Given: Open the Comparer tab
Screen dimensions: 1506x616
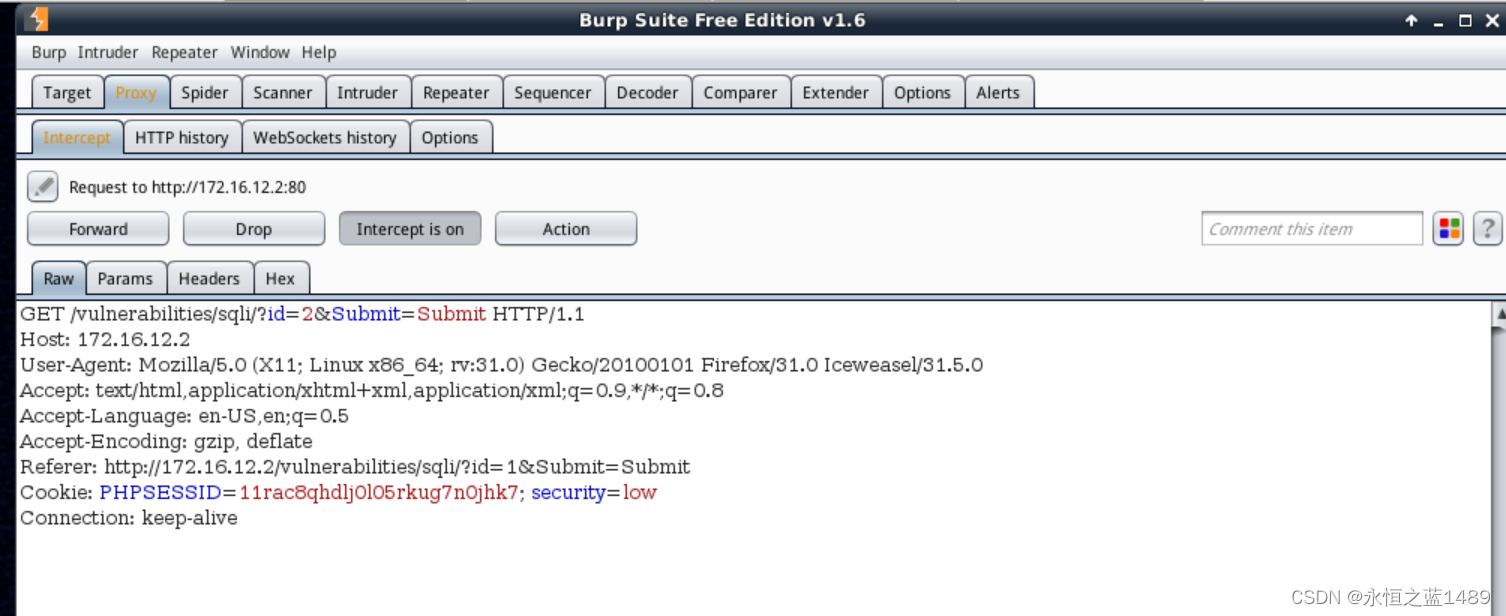Looking at the screenshot, I should (740, 93).
